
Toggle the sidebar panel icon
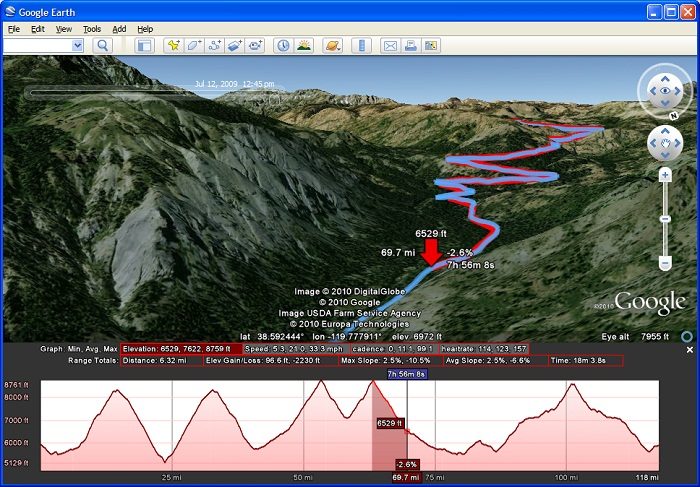144,45
